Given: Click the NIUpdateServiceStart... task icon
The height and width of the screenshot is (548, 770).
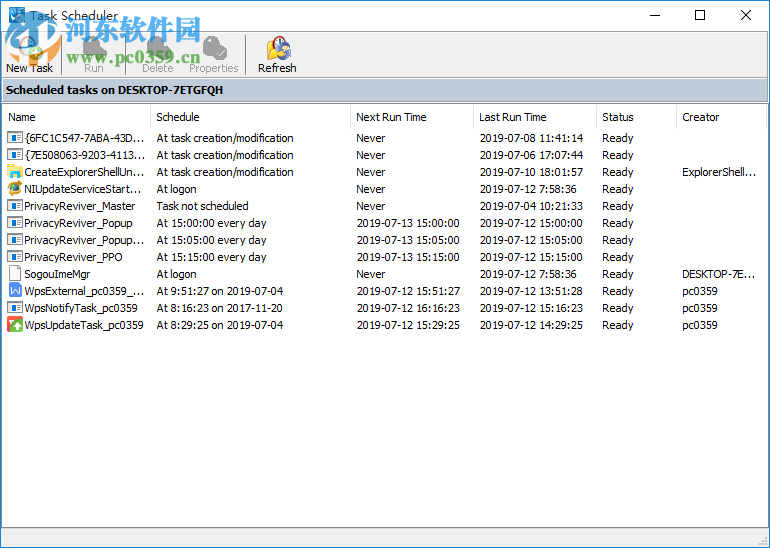Looking at the screenshot, I should [x=15, y=189].
